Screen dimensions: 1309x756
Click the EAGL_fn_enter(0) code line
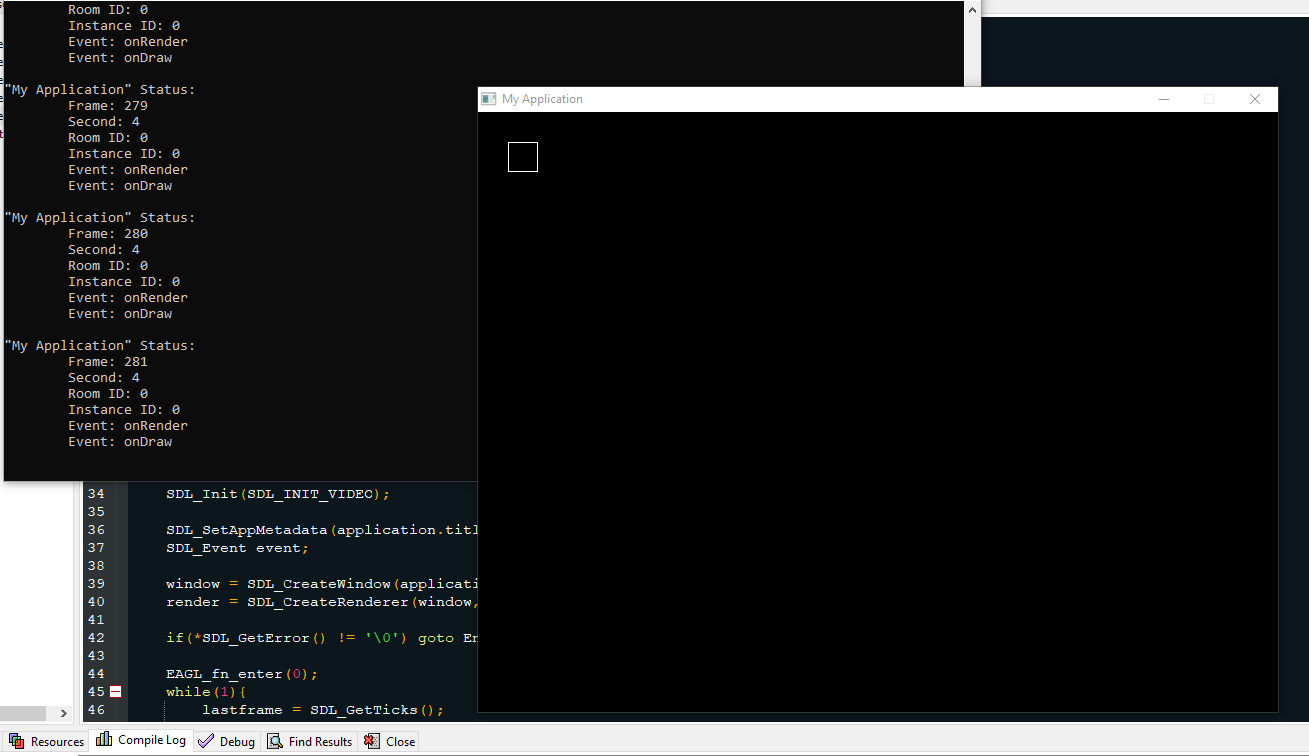tap(242, 674)
